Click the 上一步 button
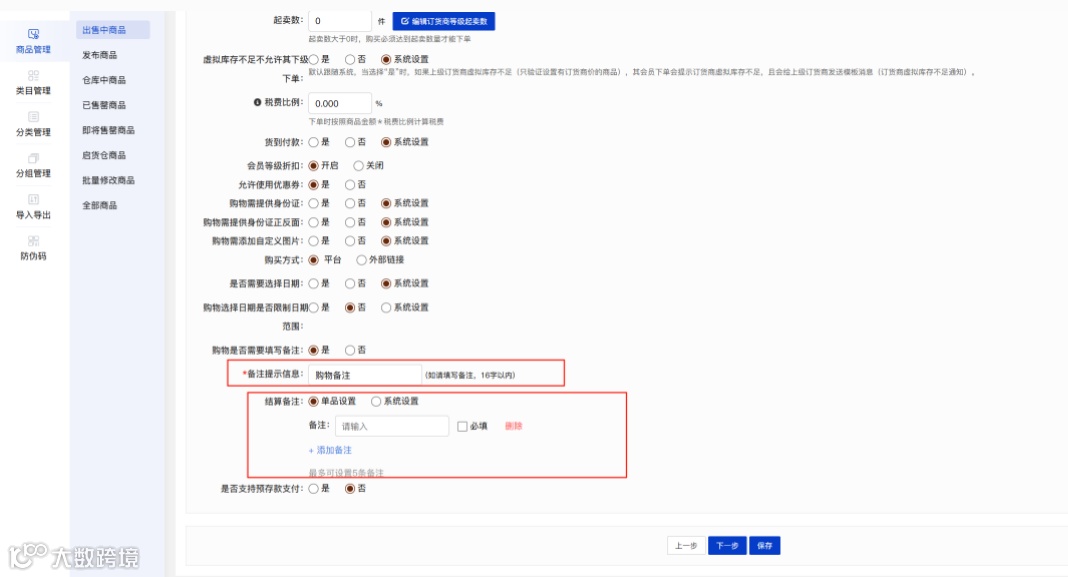1068x577 pixels. point(686,546)
